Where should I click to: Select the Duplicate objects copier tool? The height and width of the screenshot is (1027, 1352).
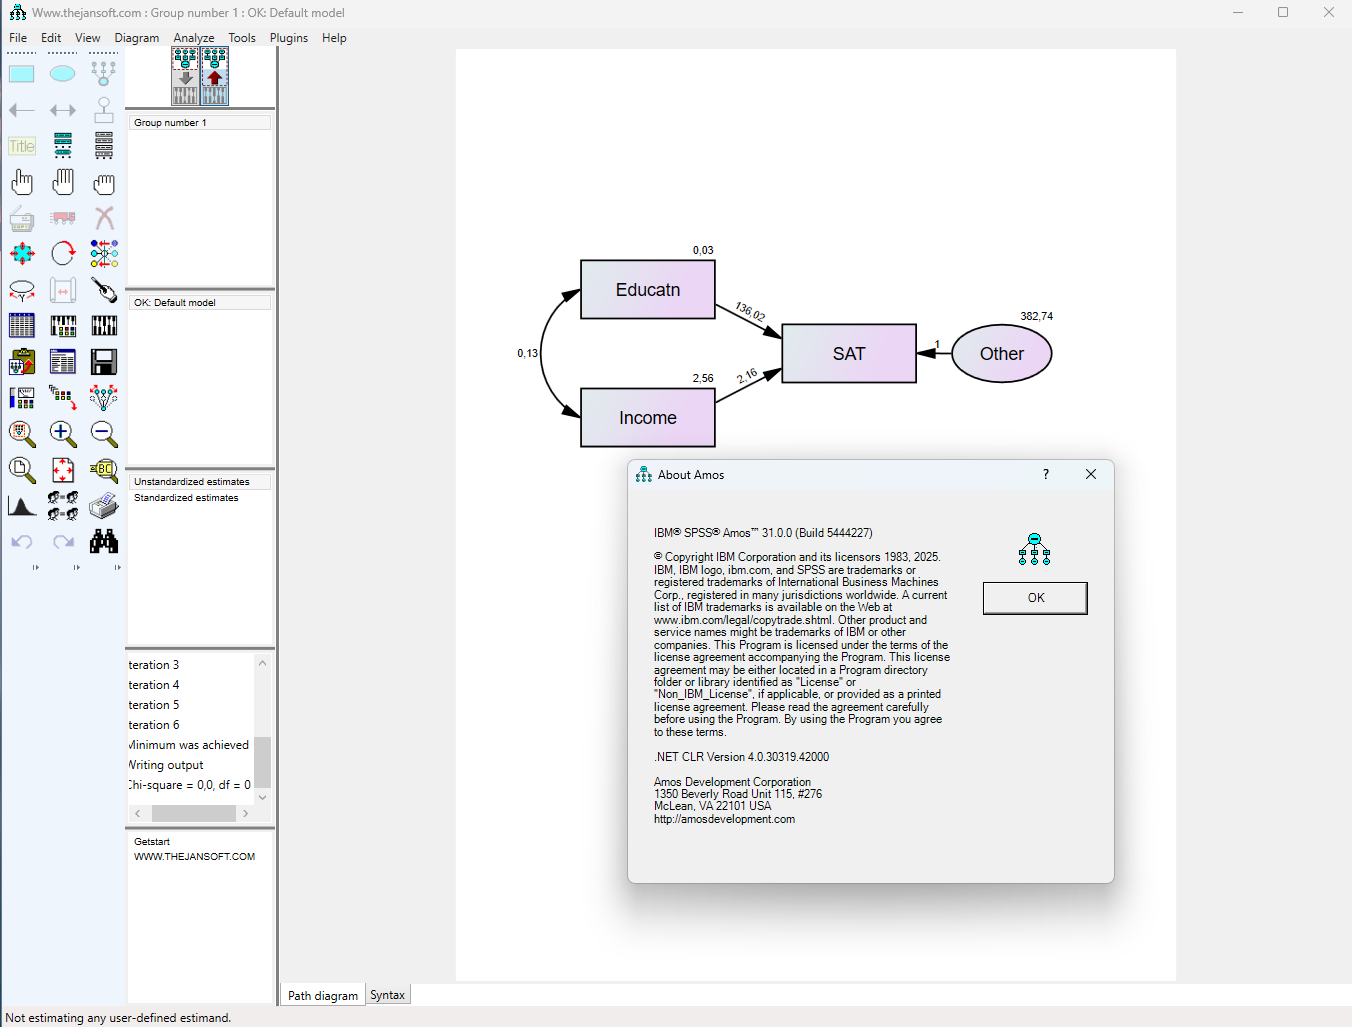click(x=22, y=218)
